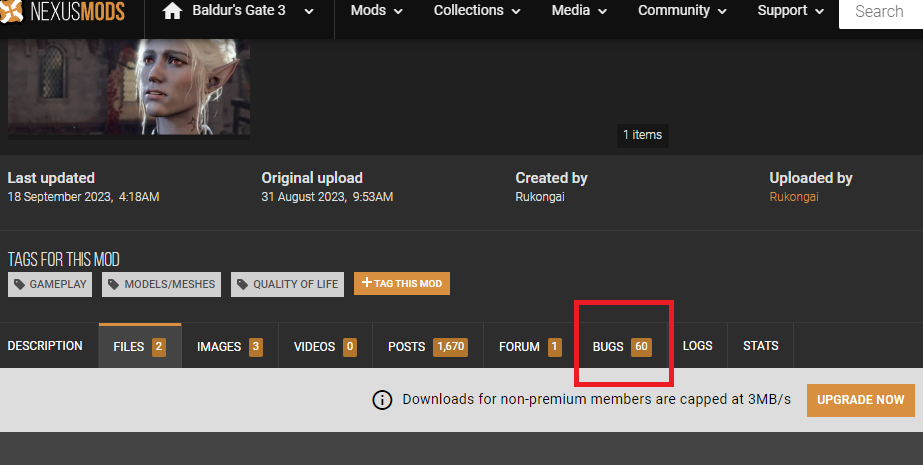Open the mod header image thumbnail
923x465 pixels.
pyautogui.click(x=129, y=88)
